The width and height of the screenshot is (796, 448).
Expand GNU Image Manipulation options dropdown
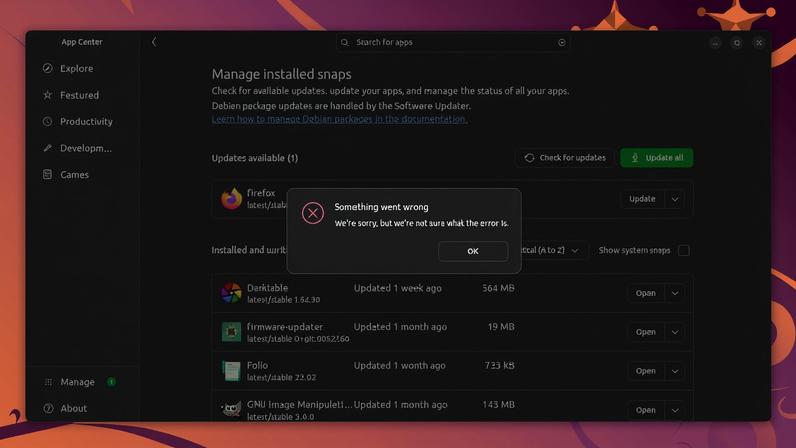(x=675, y=410)
